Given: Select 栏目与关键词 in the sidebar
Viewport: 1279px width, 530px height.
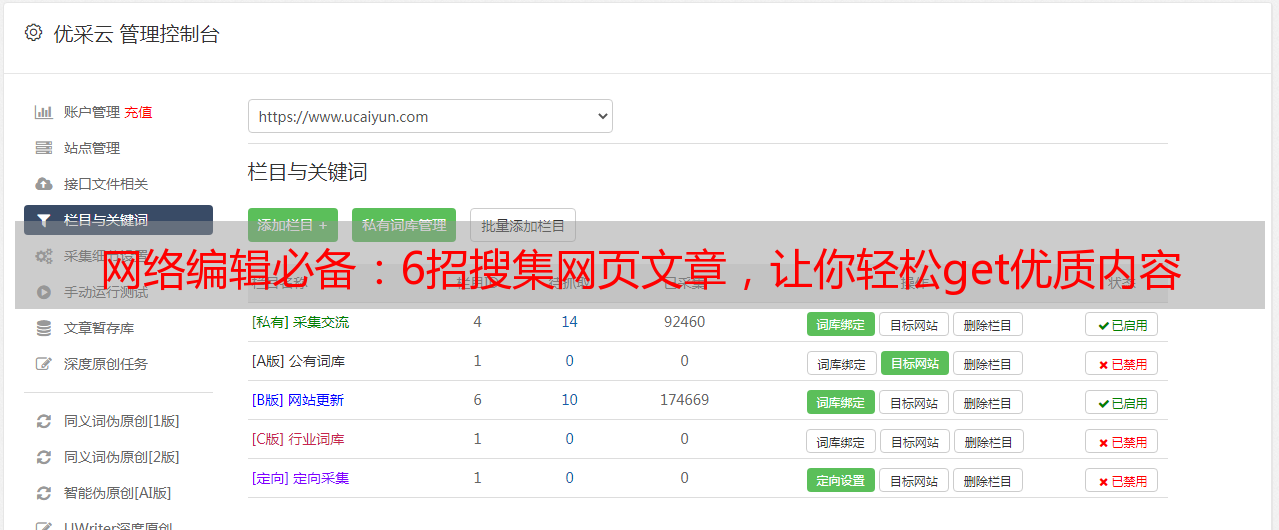Looking at the screenshot, I should (x=118, y=220).
